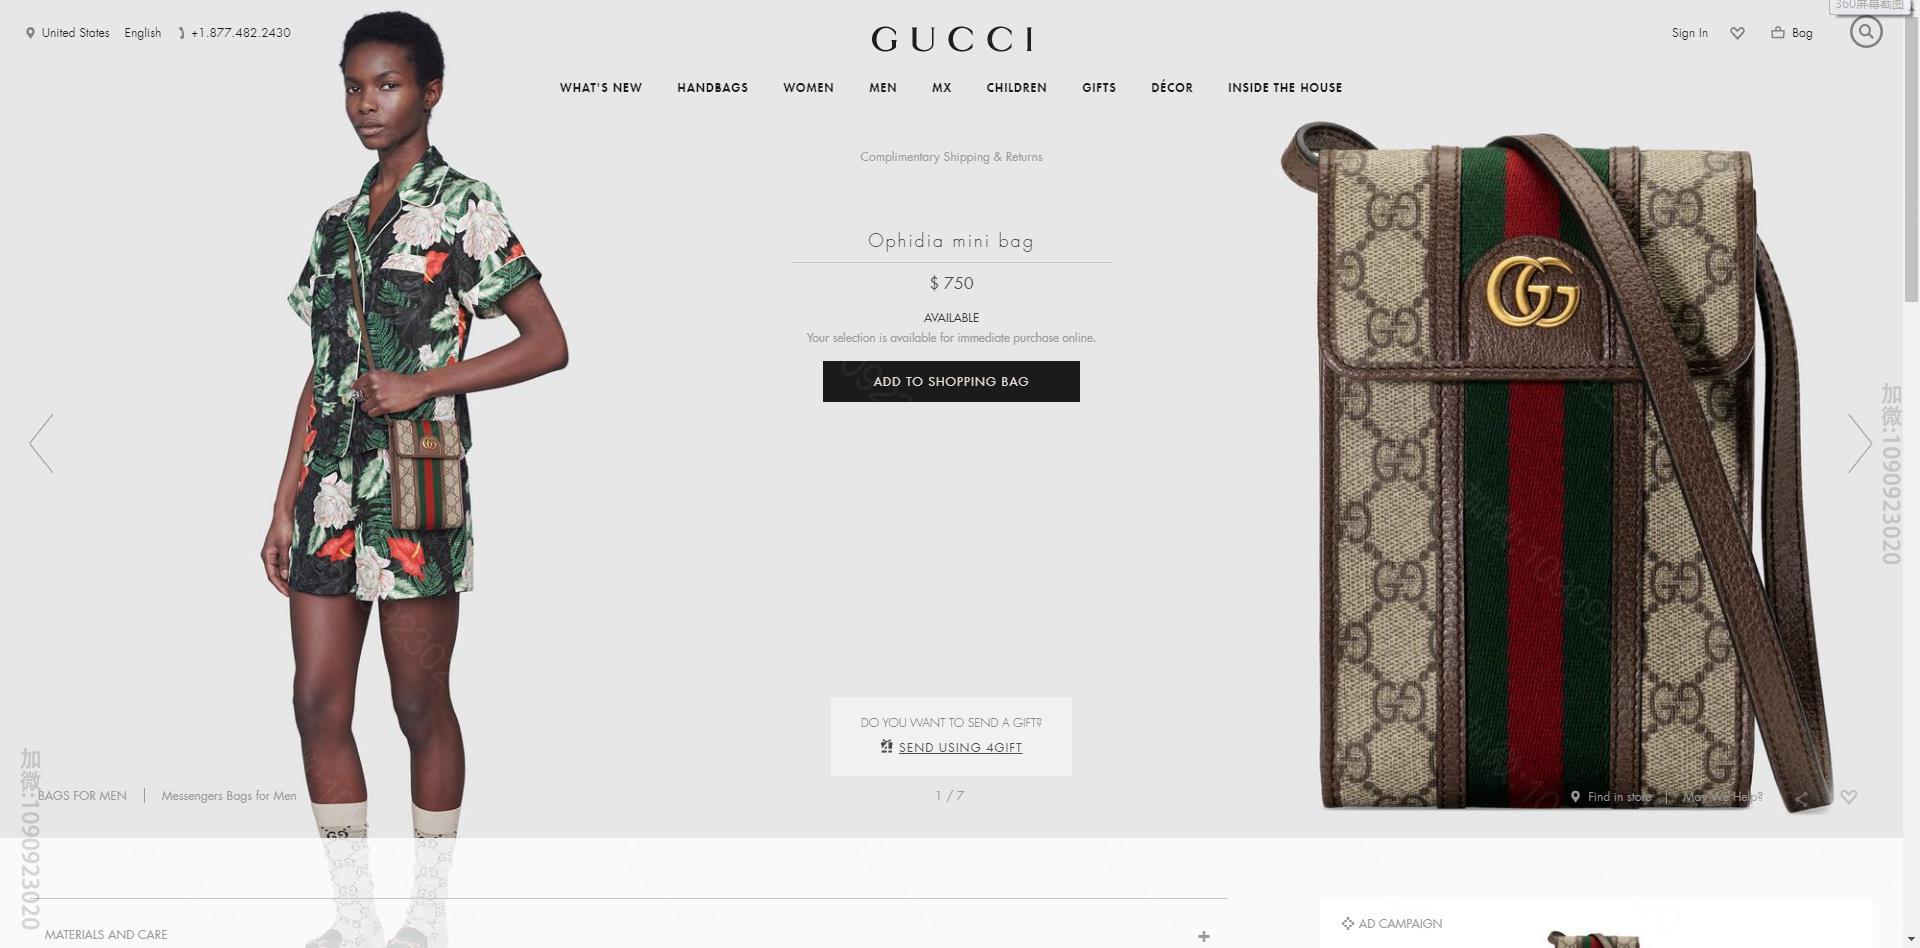Open the INSIDE THE HOUSE menu
The width and height of the screenshot is (1920, 948).
[1285, 88]
